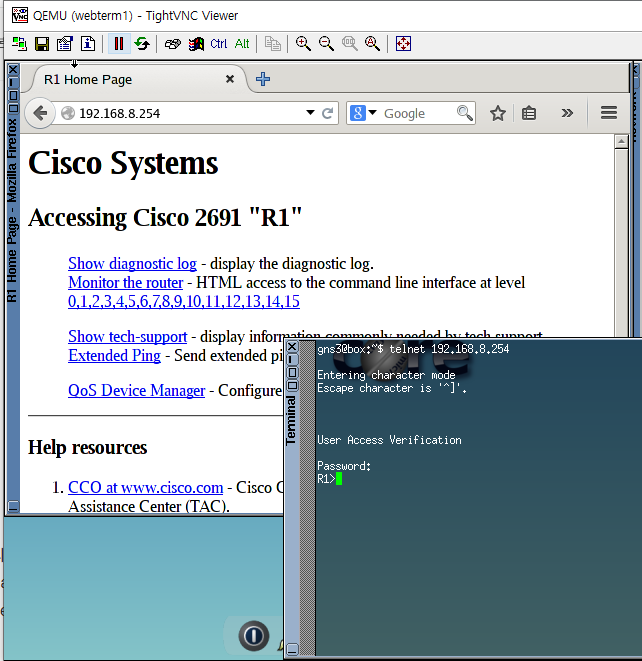Bookmark this page with the star icon
Image resolution: width=642 pixels, height=661 pixels.
pos(498,113)
